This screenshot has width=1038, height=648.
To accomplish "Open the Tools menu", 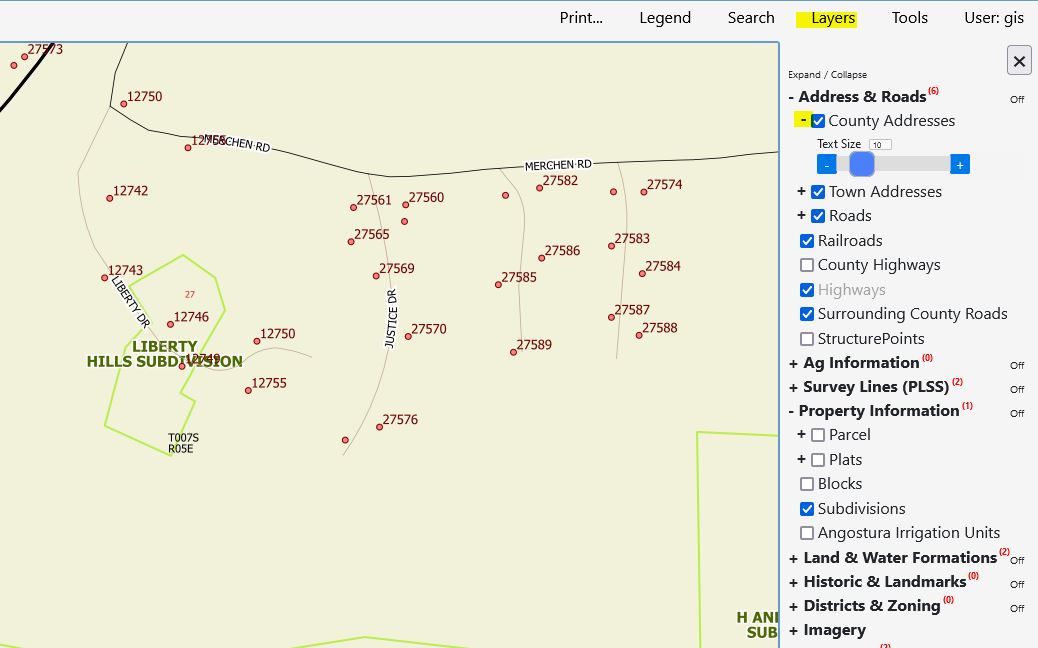I will coord(909,18).
